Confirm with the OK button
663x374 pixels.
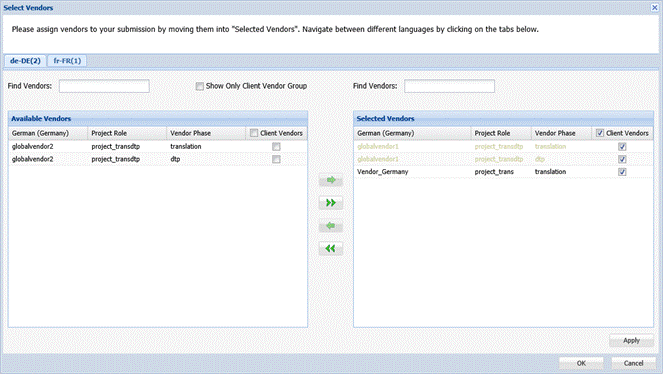point(581,363)
